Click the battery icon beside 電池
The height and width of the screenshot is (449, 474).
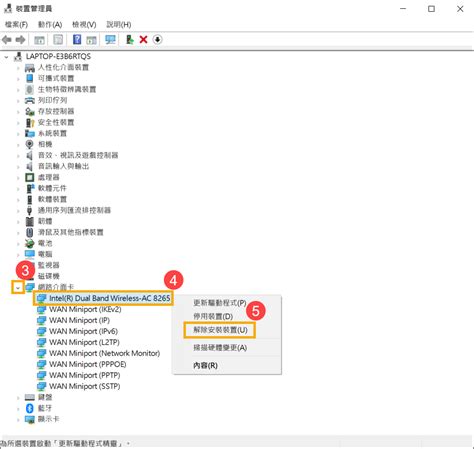(x=30, y=243)
